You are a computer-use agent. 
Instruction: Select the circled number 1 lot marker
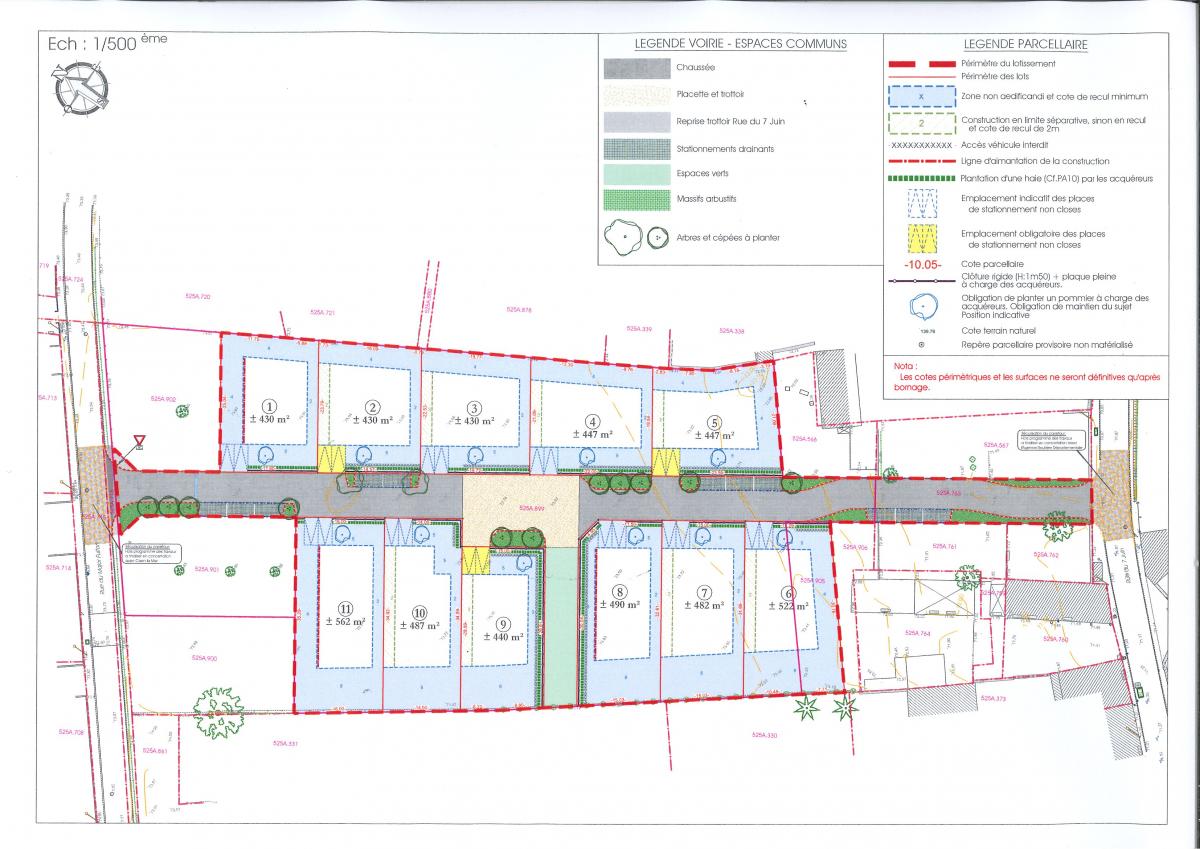point(268,406)
